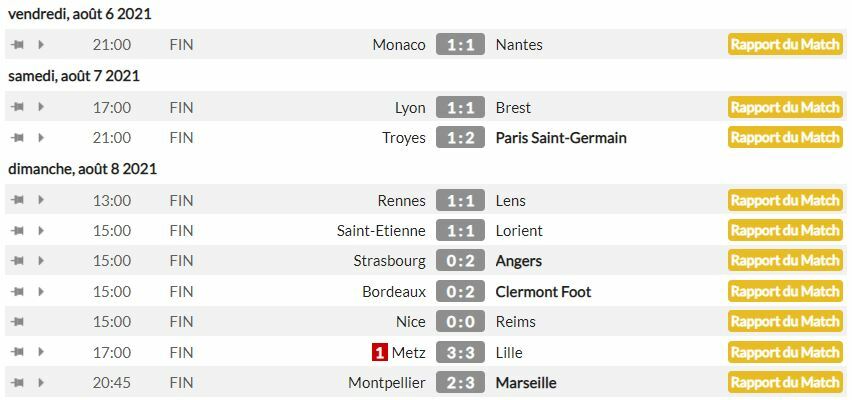This screenshot has height=400, width=852.
Task: Click the 3:3 score of Metz vs Lille
Action: [x=460, y=353]
